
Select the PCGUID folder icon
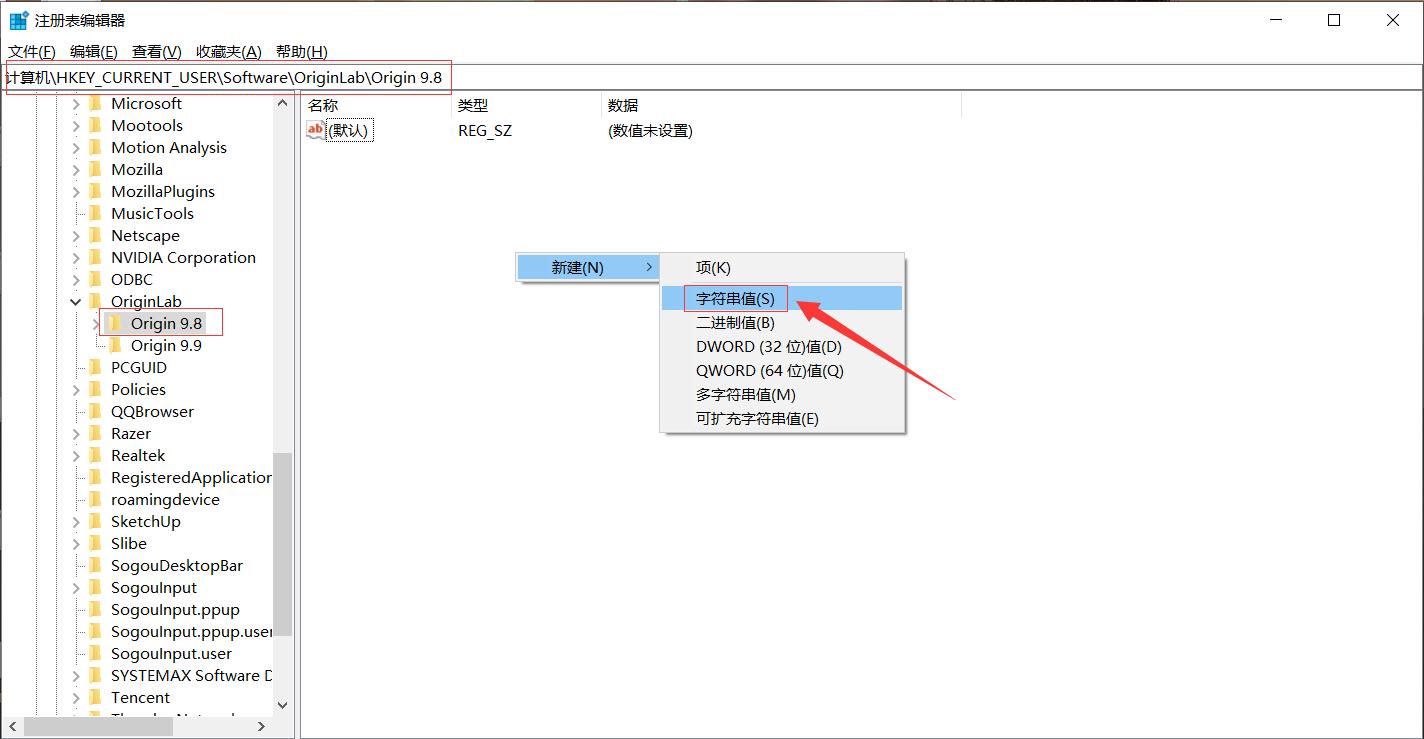[96, 368]
